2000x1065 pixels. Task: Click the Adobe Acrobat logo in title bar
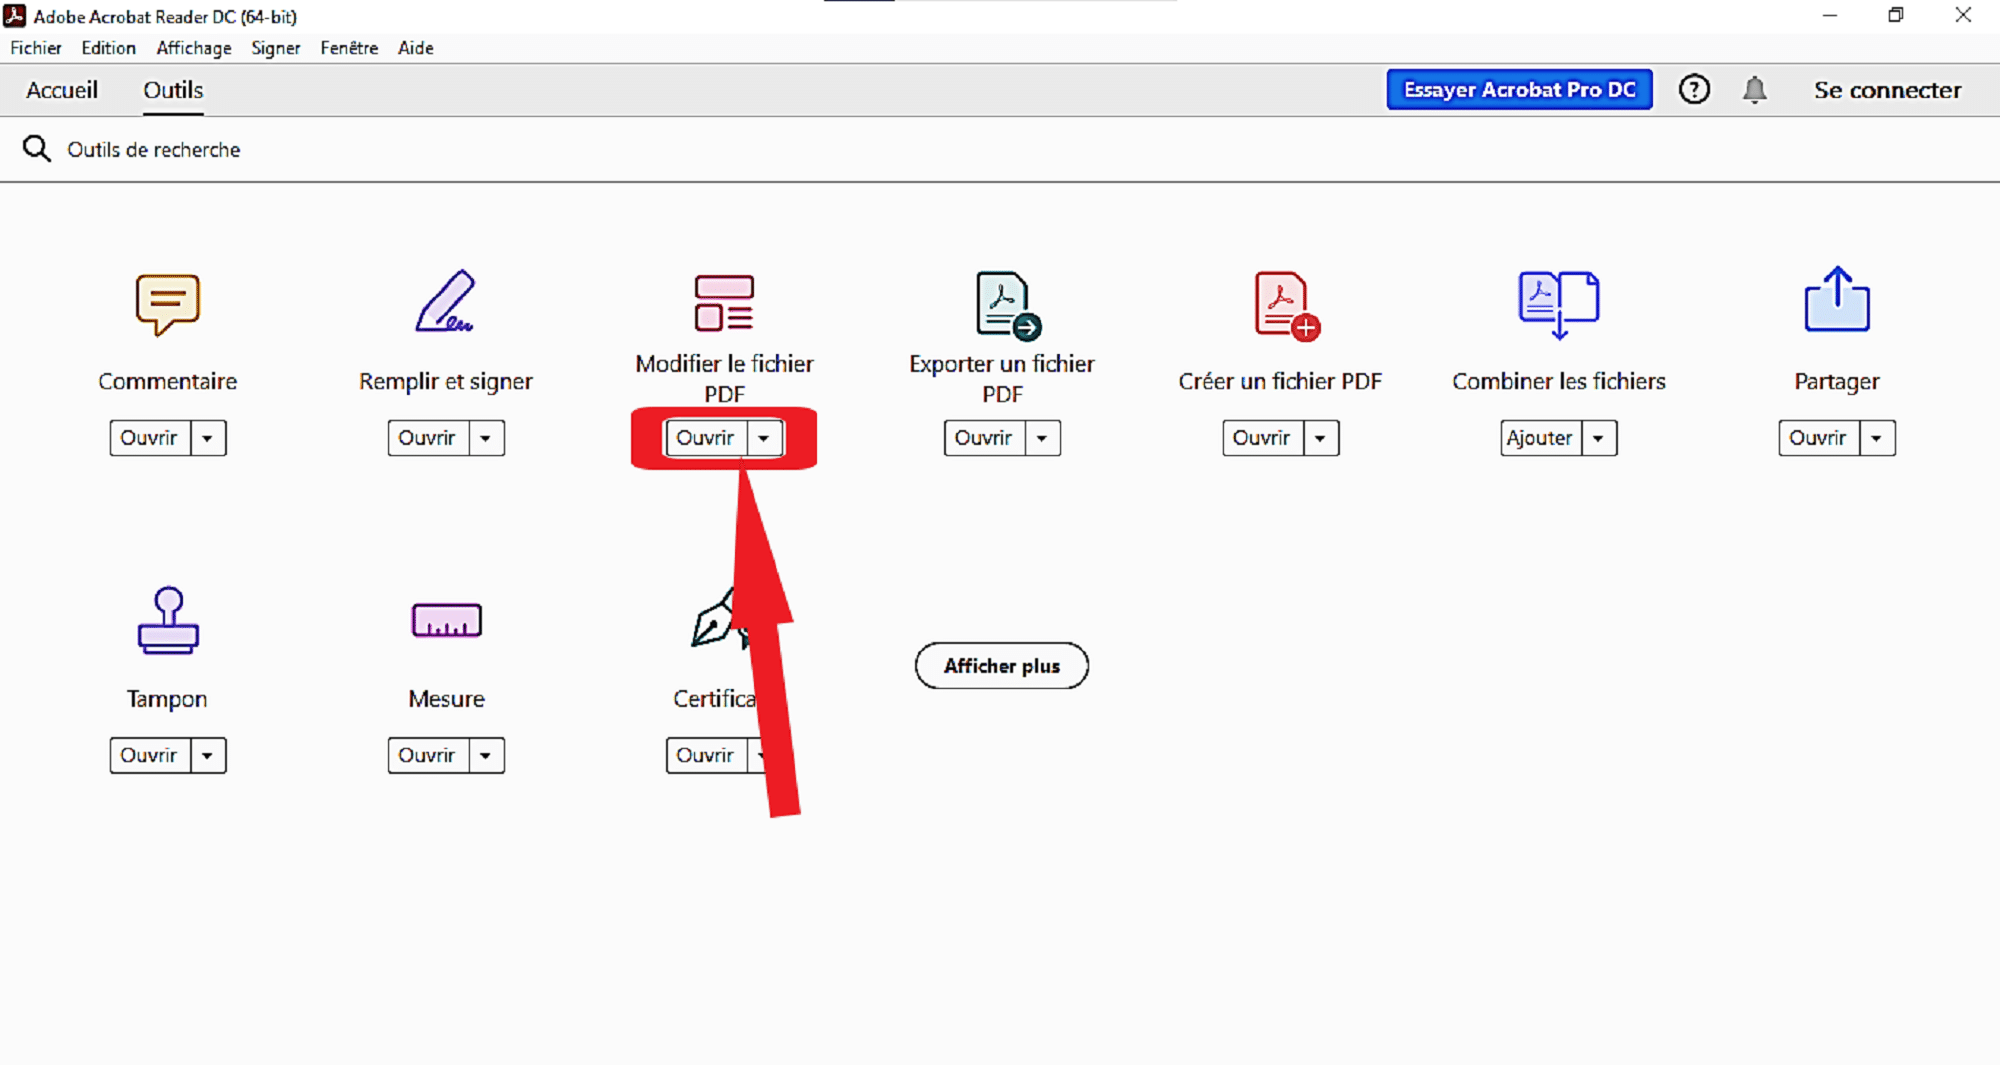pyautogui.click(x=15, y=16)
